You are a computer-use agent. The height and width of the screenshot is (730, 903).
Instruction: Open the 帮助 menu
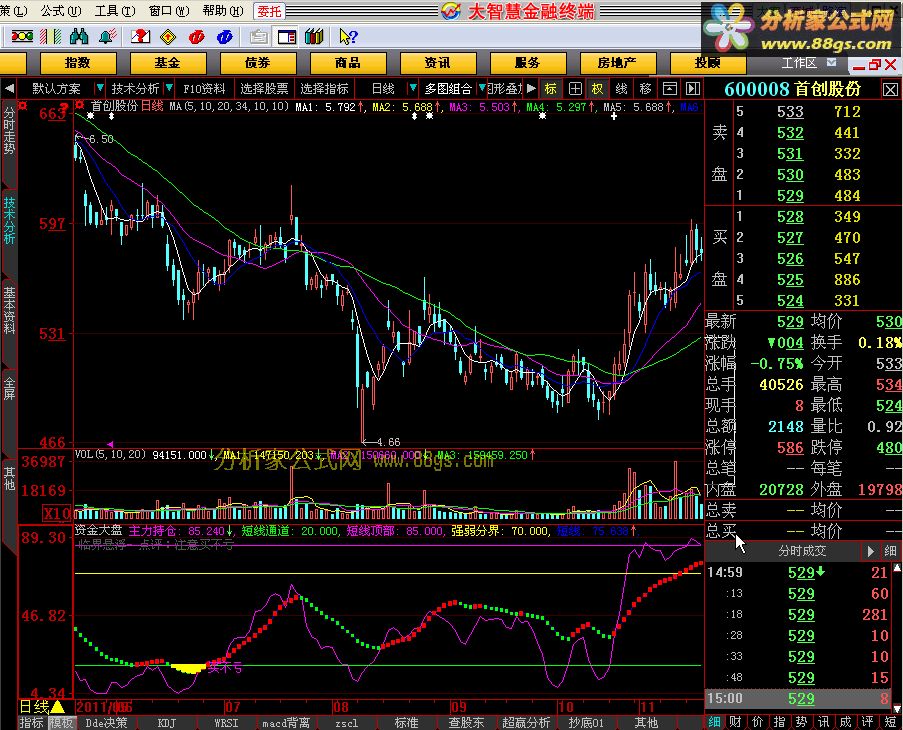(x=223, y=10)
